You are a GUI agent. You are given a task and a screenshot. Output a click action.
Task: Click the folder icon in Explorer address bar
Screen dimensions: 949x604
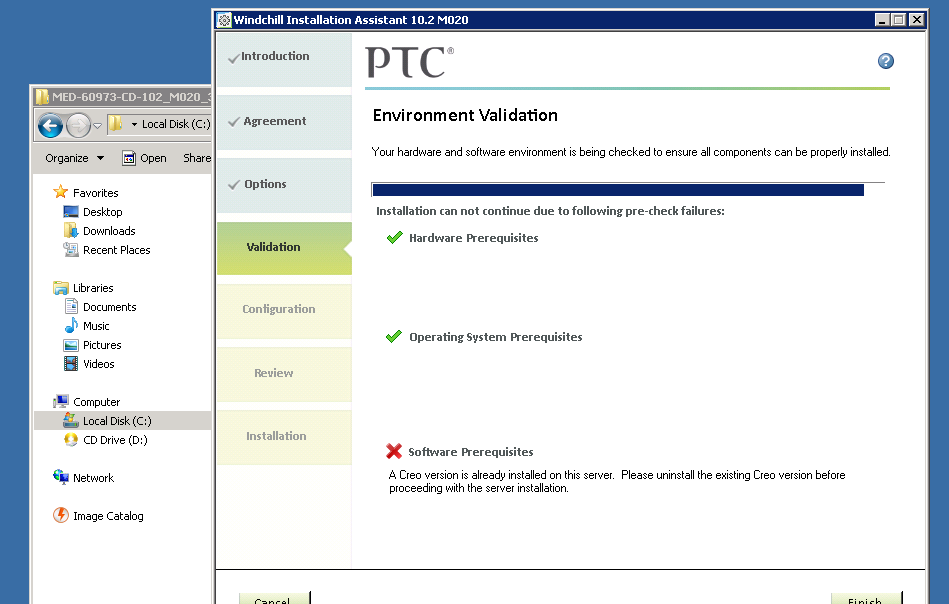tap(115, 124)
